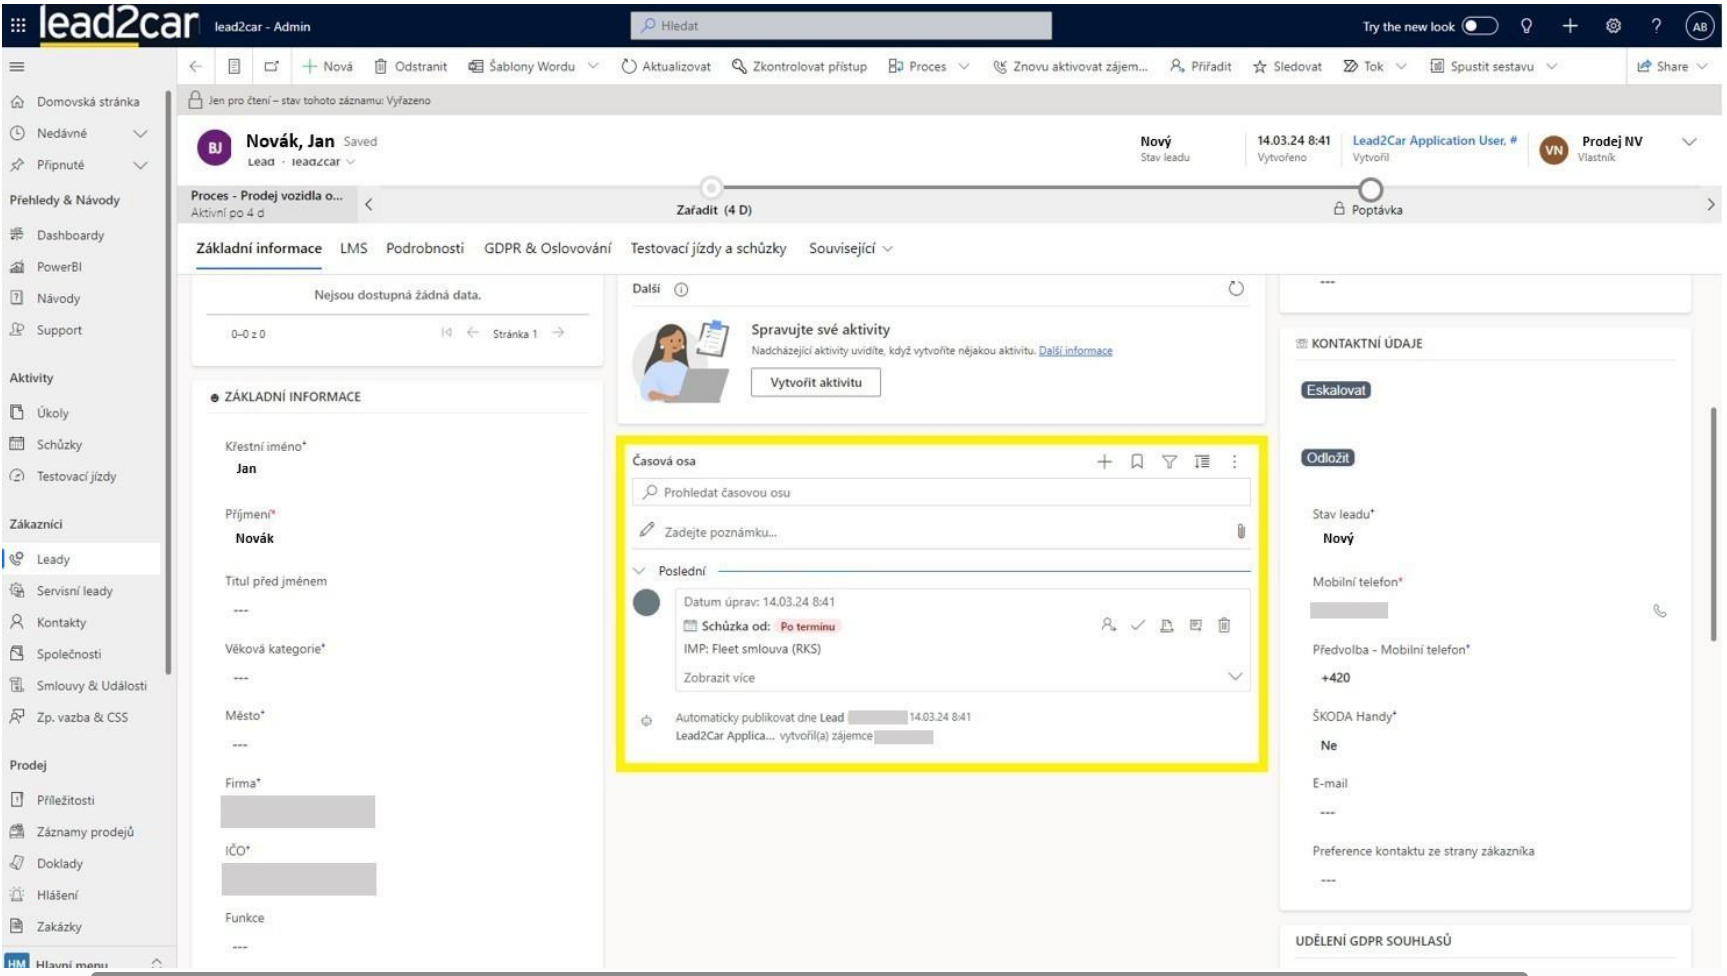Screen dimensions: 1727x976
Task: Open the timeline filter funnel icon
Action: [x=1169, y=461]
